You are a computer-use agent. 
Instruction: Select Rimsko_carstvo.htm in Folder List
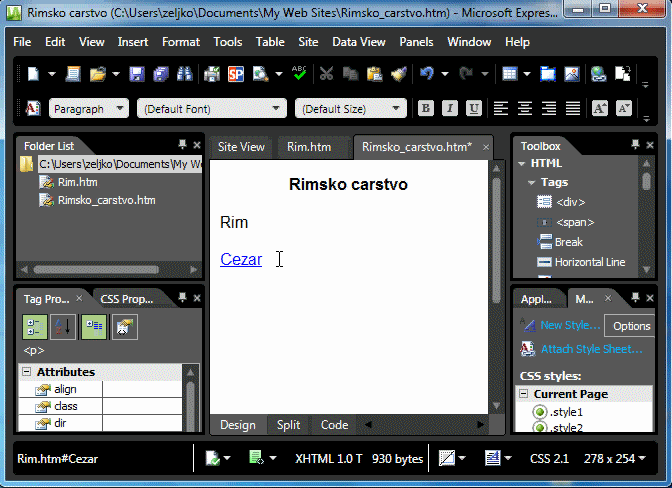(x=106, y=200)
